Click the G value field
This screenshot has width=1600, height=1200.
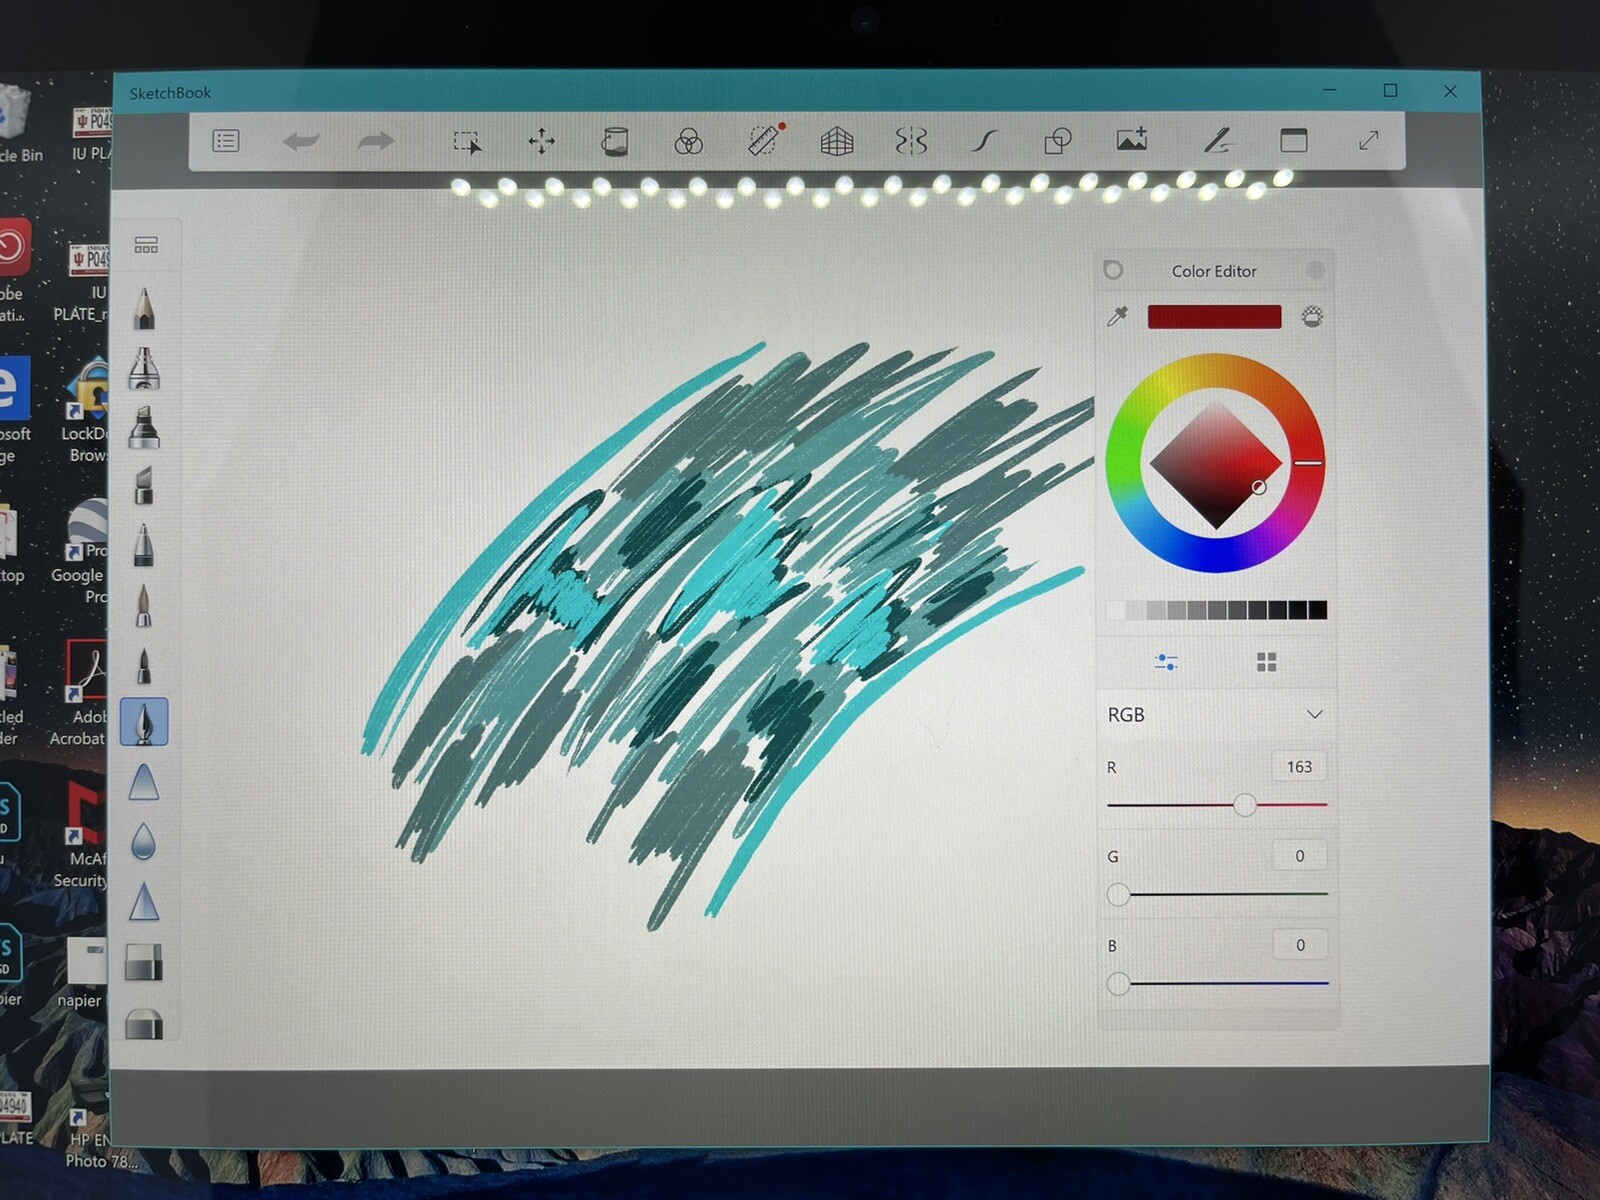pyautogui.click(x=1299, y=856)
